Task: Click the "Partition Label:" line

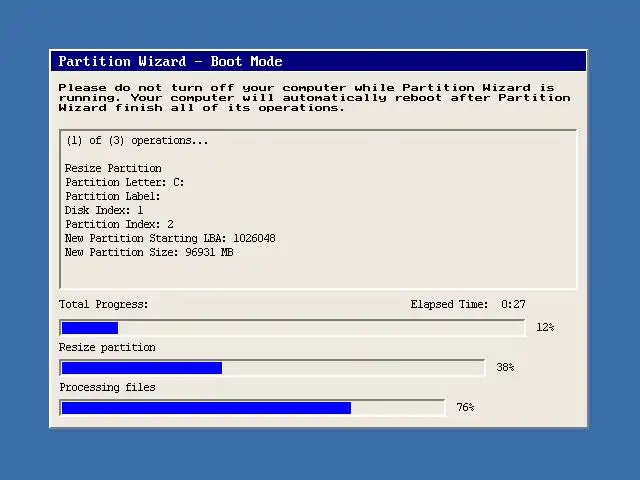Action: [x=113, y=196]
